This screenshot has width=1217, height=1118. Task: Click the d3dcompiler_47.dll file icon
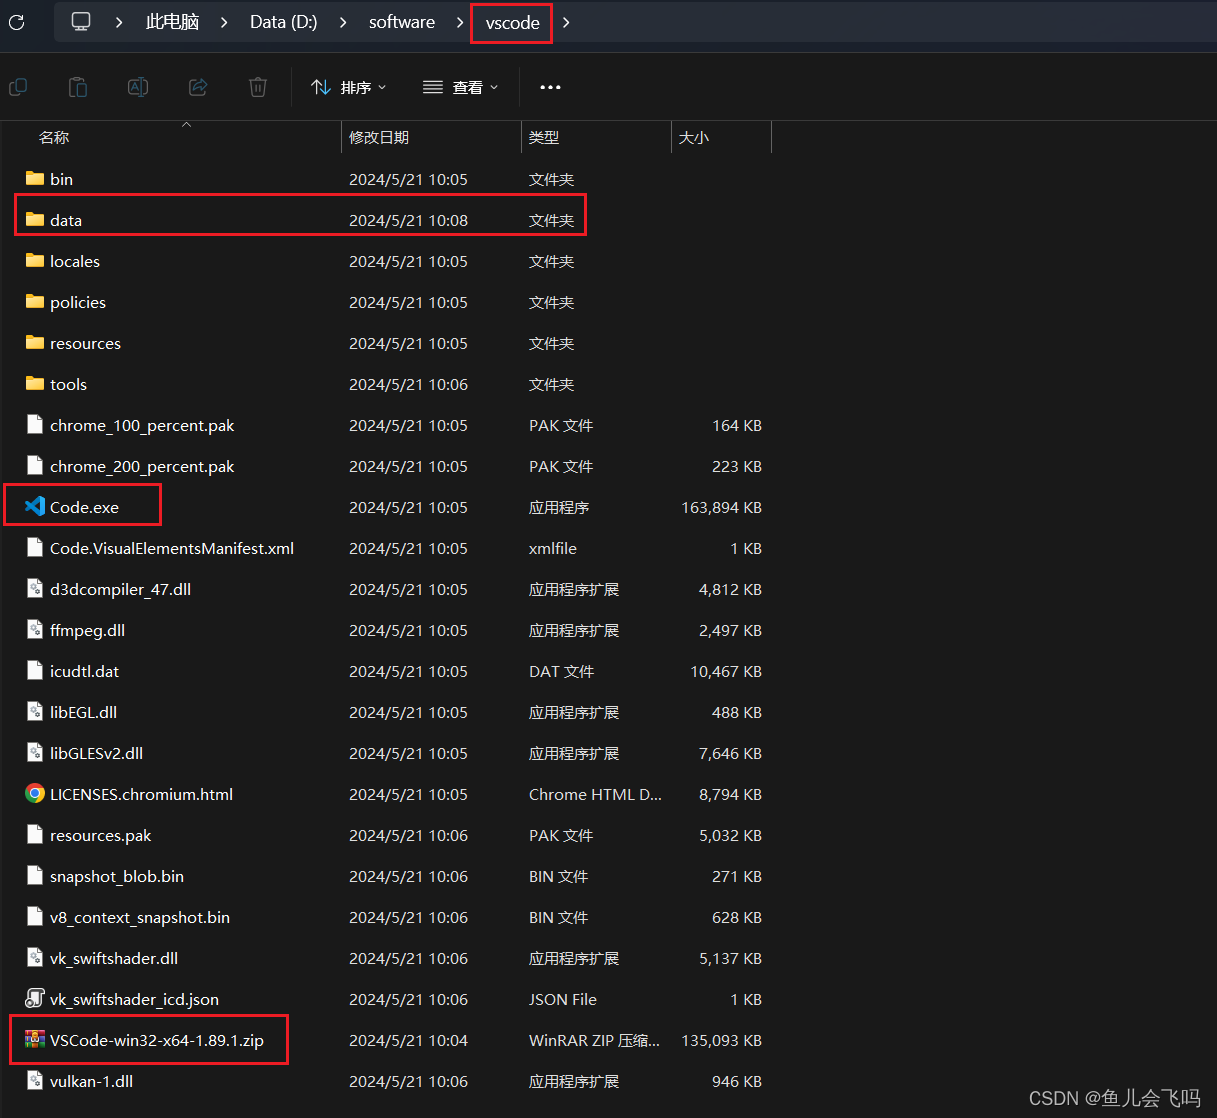pos(35,588)
